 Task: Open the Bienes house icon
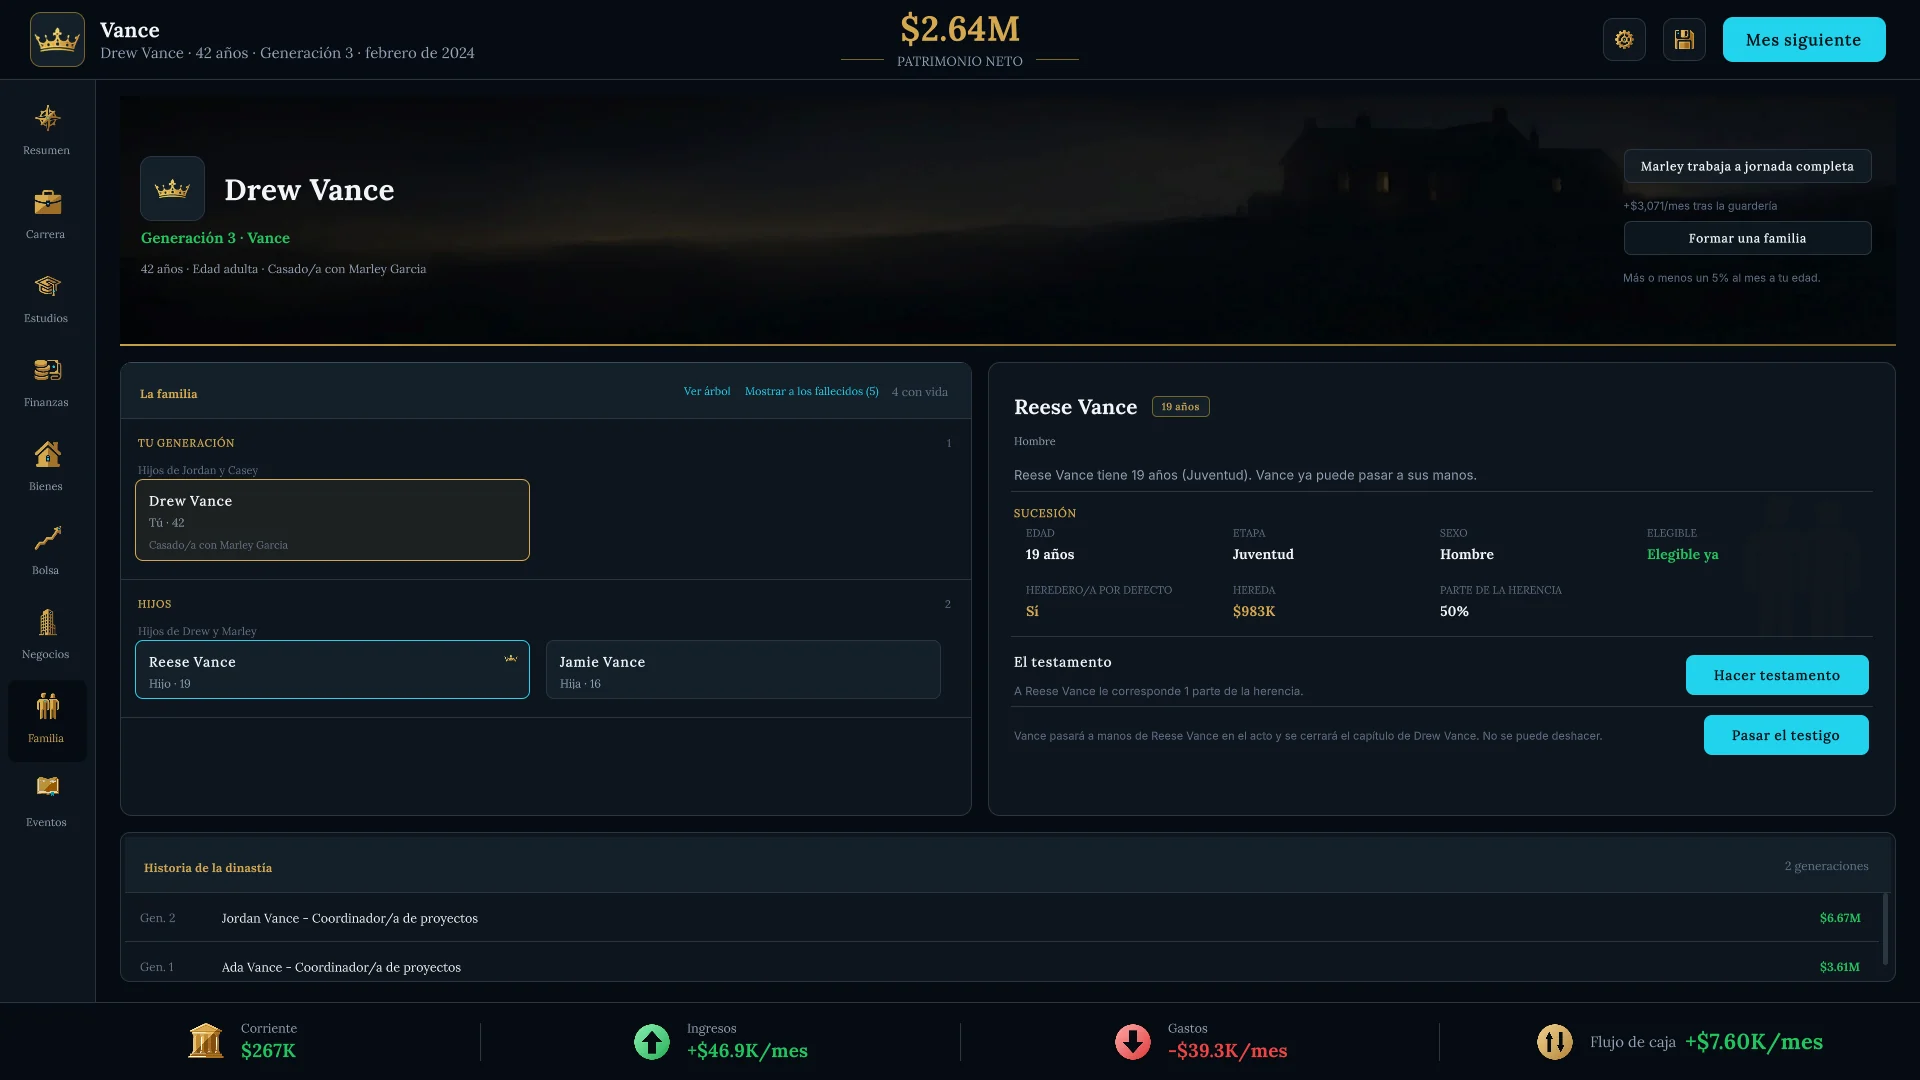(x=47, y=455)
